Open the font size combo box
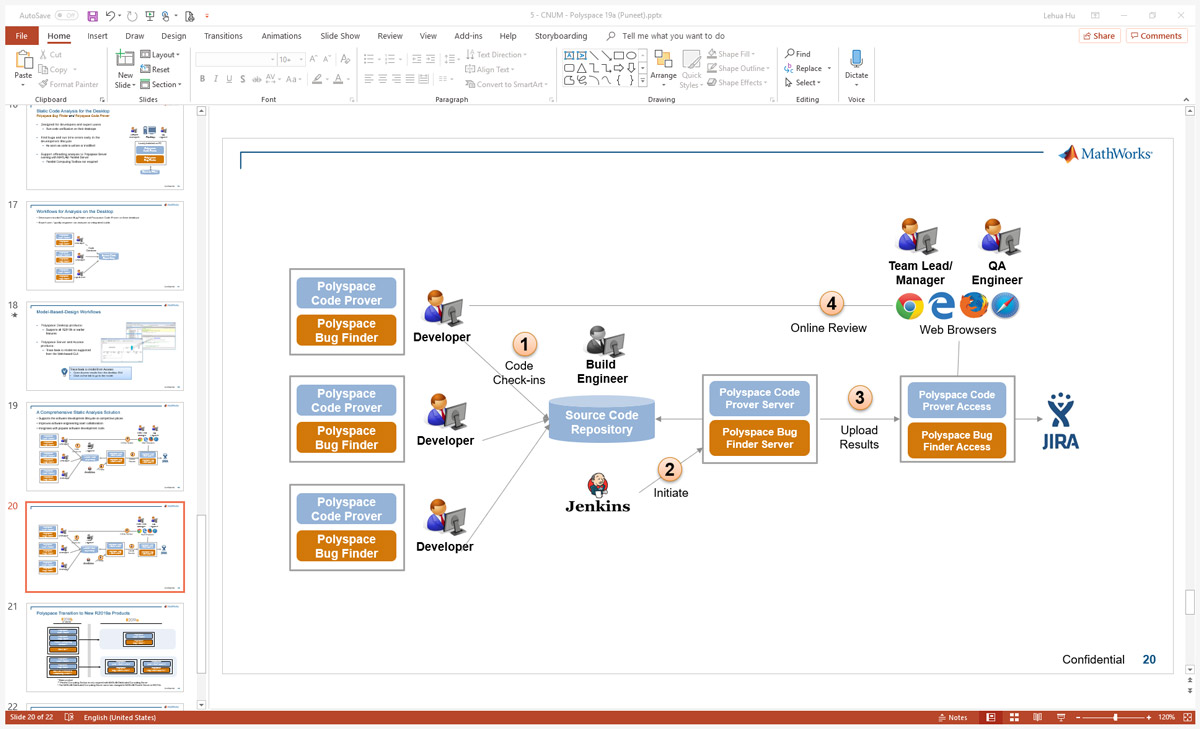1200x729 pixels. tap(290, 60)
